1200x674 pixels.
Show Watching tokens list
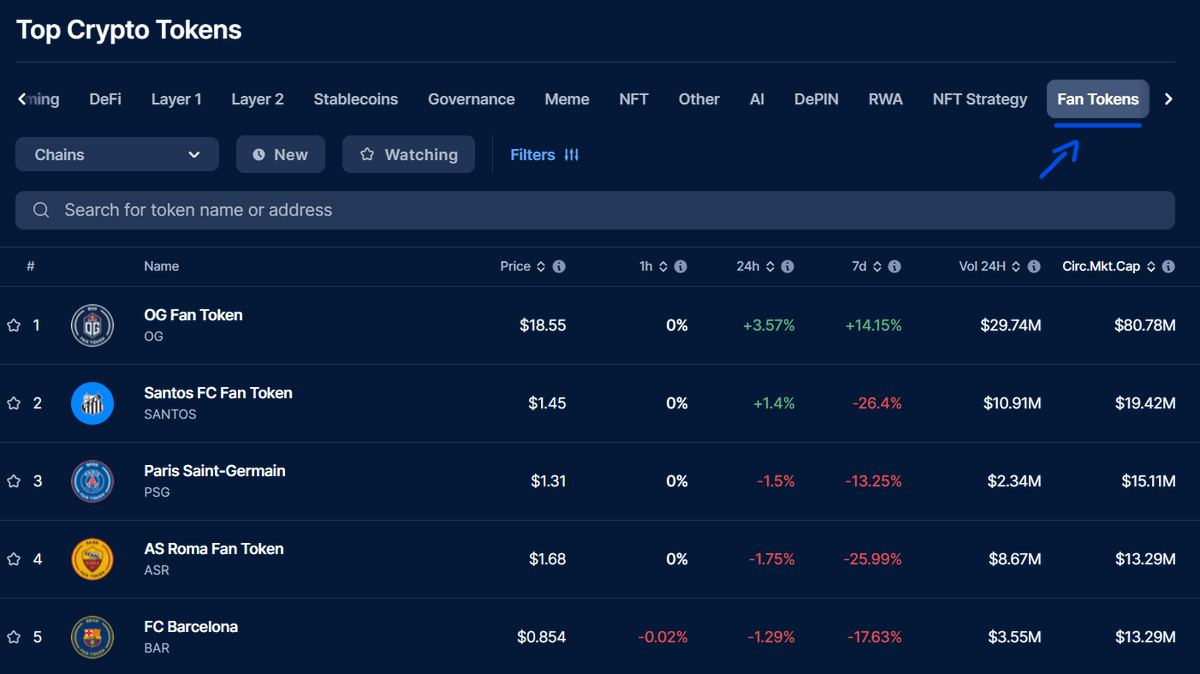[408, 155]
